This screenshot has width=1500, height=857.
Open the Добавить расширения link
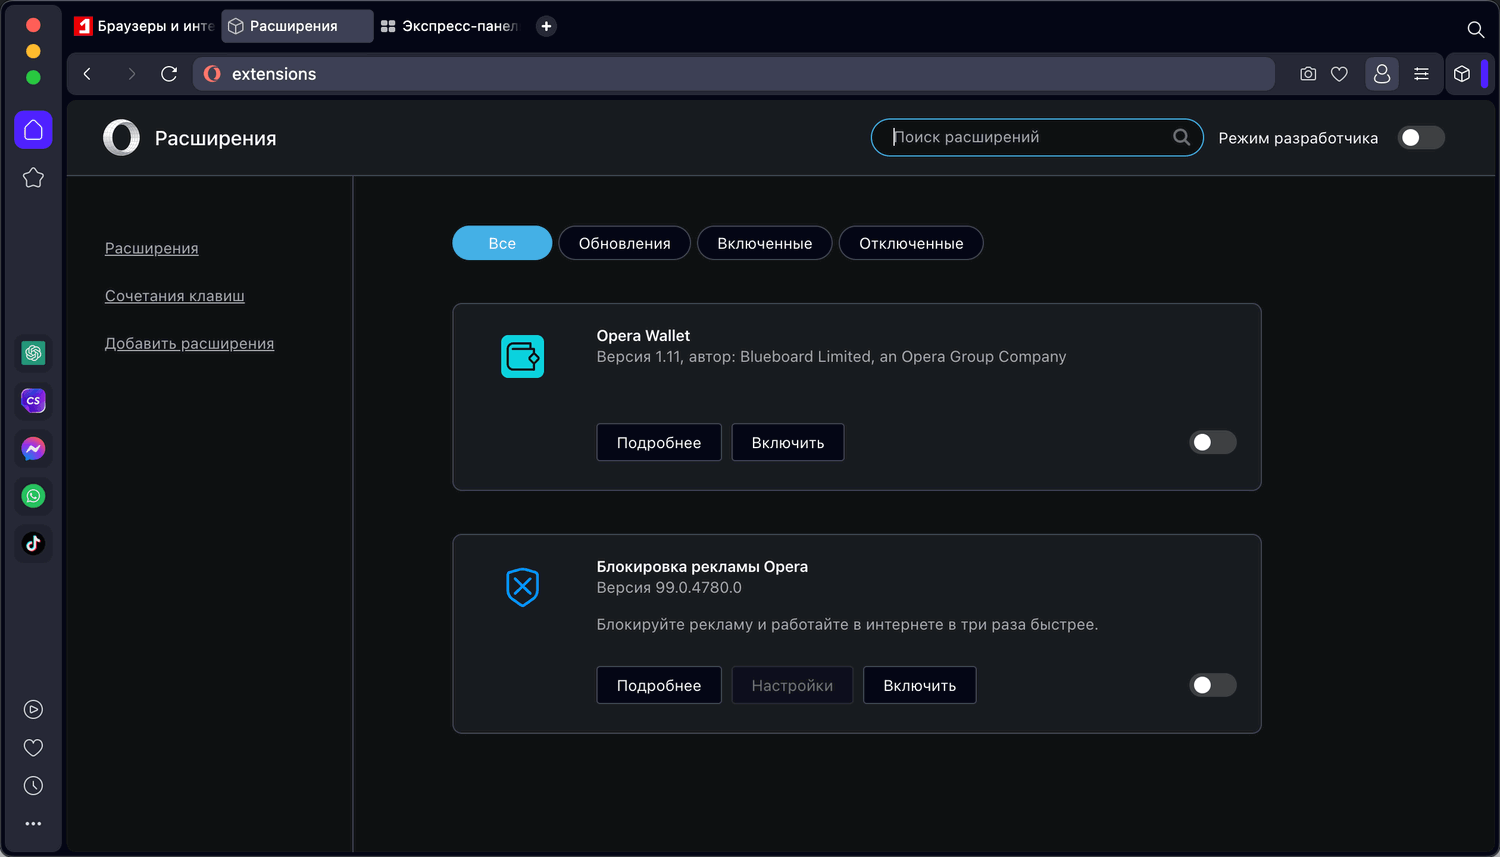[x=190, y=343]
